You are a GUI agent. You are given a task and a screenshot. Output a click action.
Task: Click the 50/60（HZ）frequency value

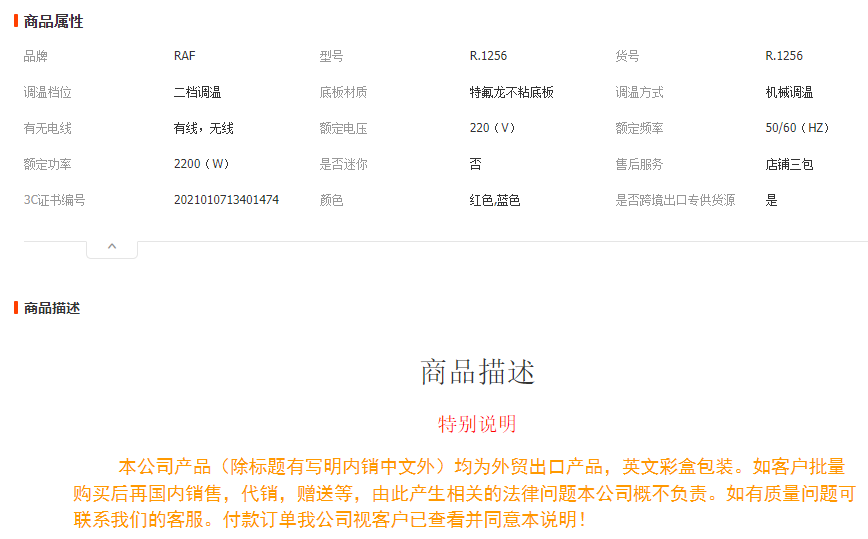click(x=799, y=128)
